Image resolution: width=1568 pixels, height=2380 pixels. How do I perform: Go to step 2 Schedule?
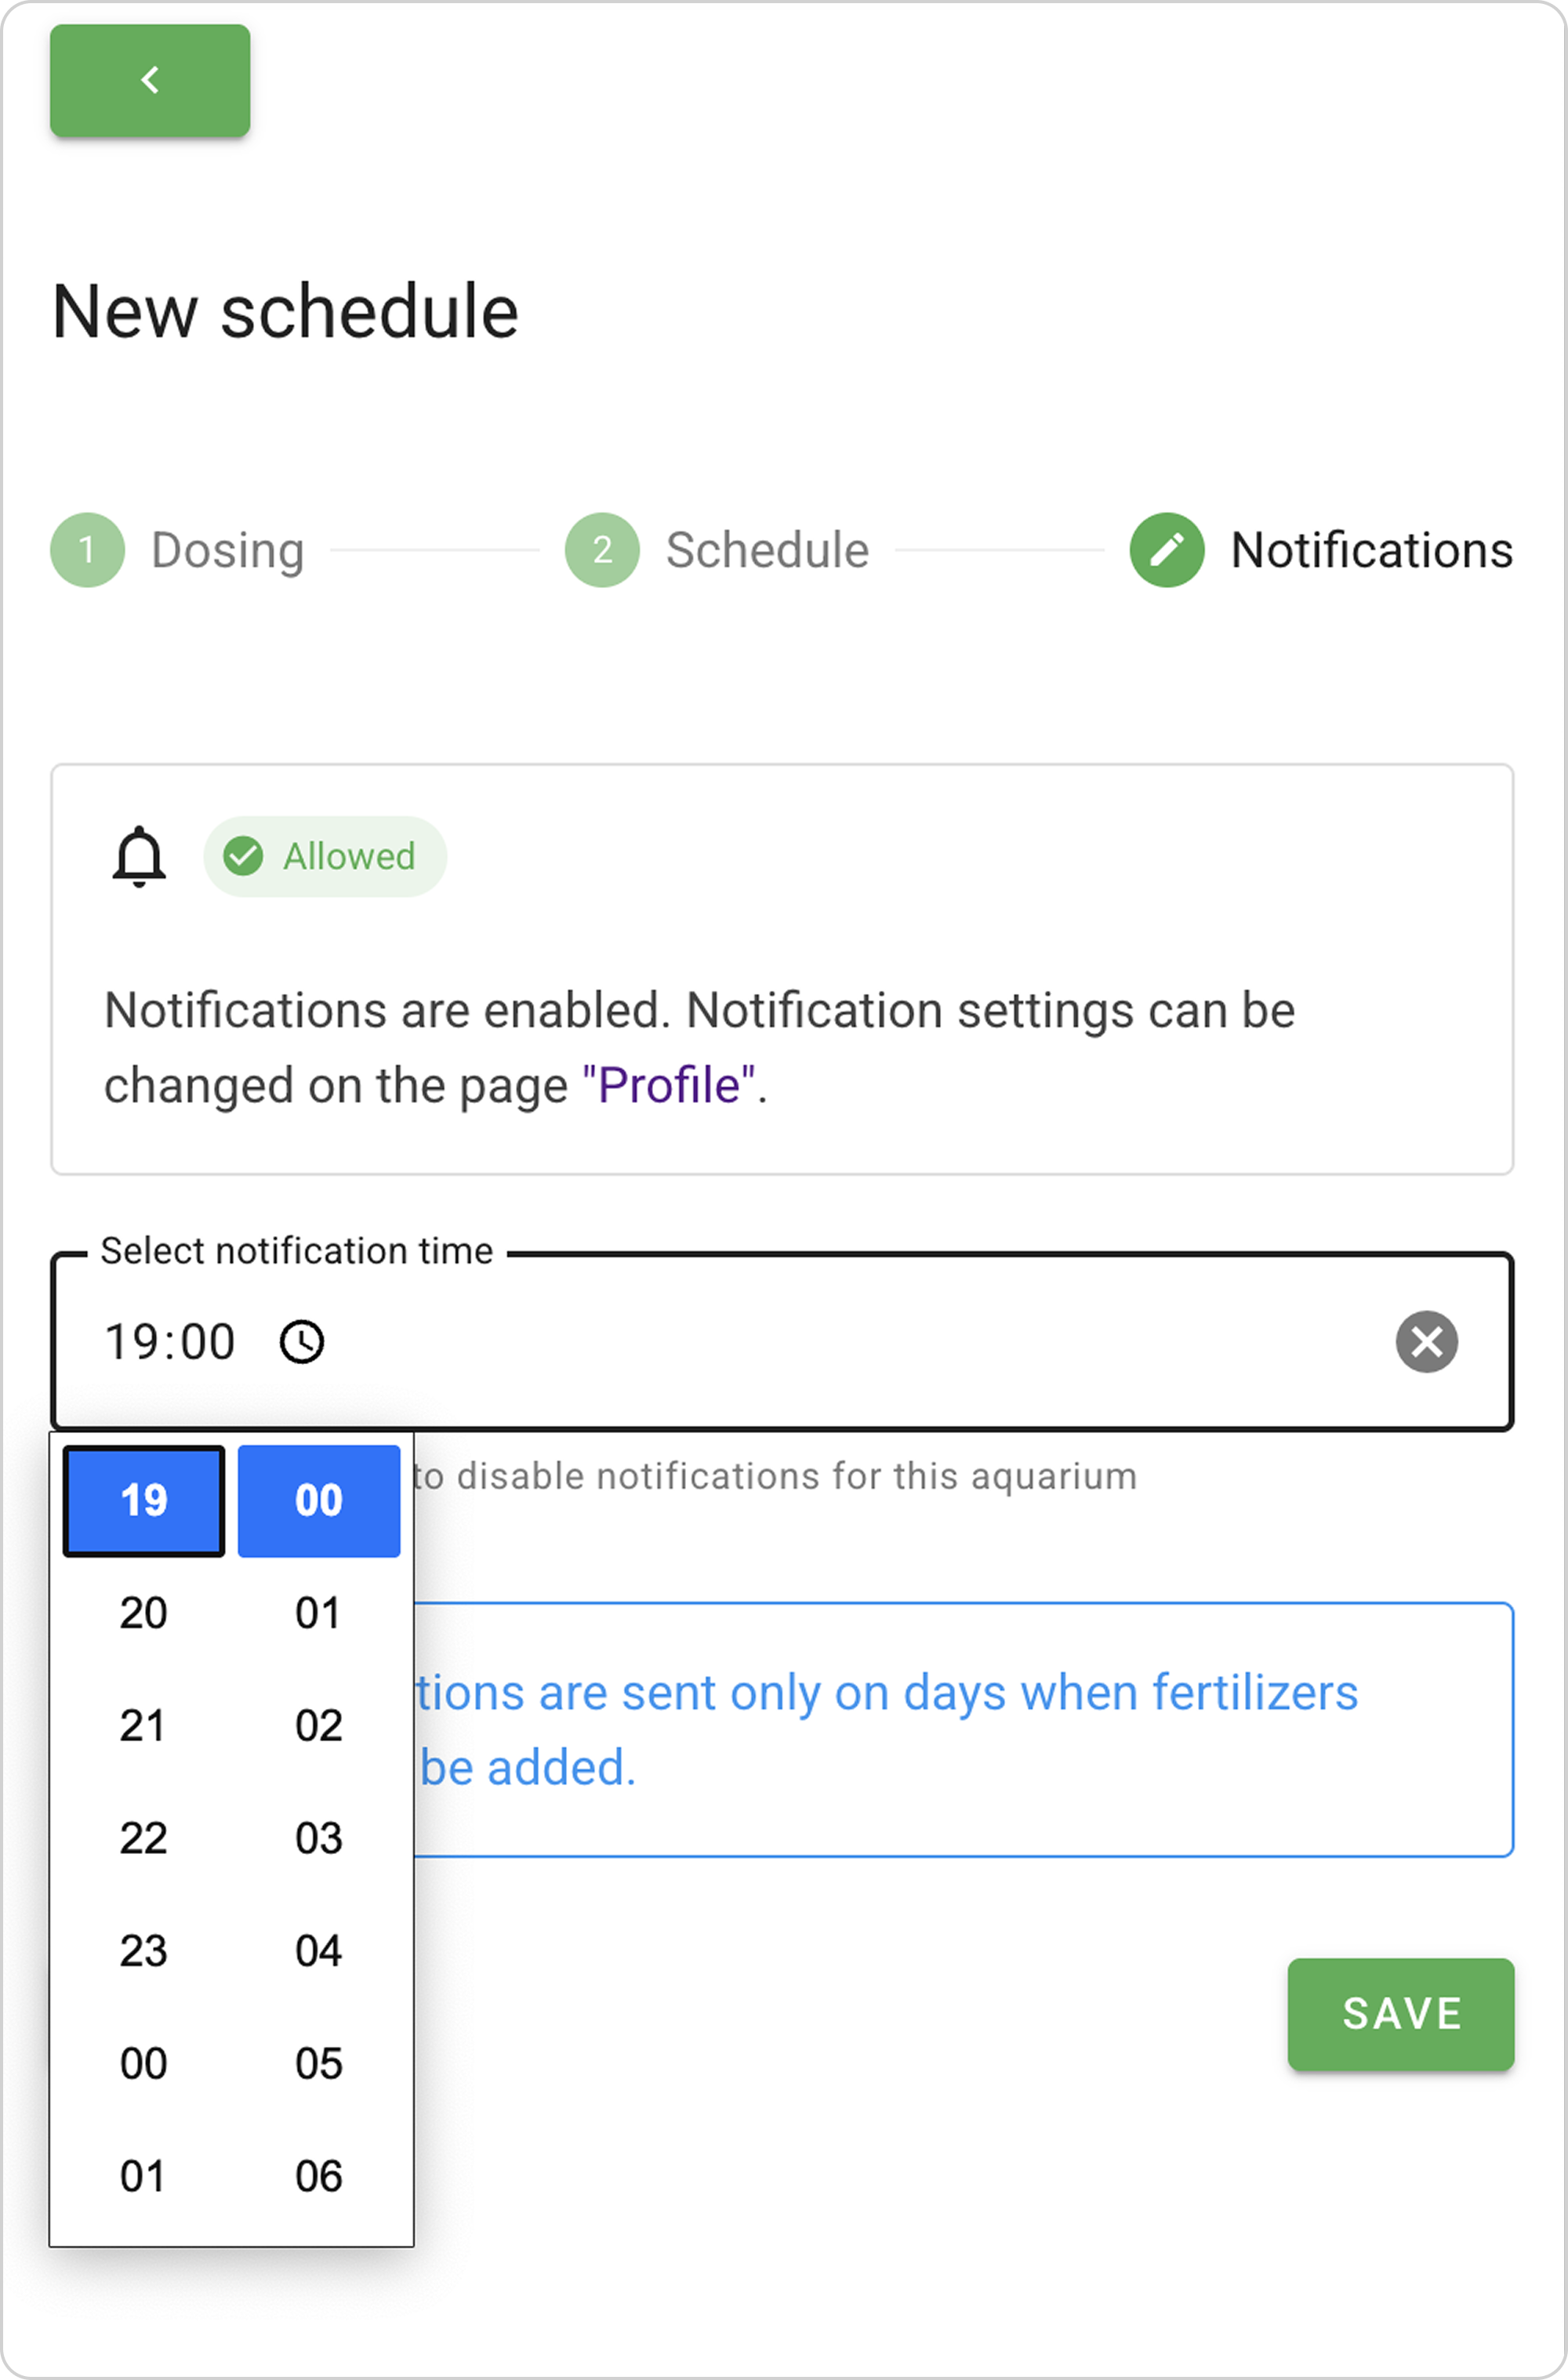(602, 550)
